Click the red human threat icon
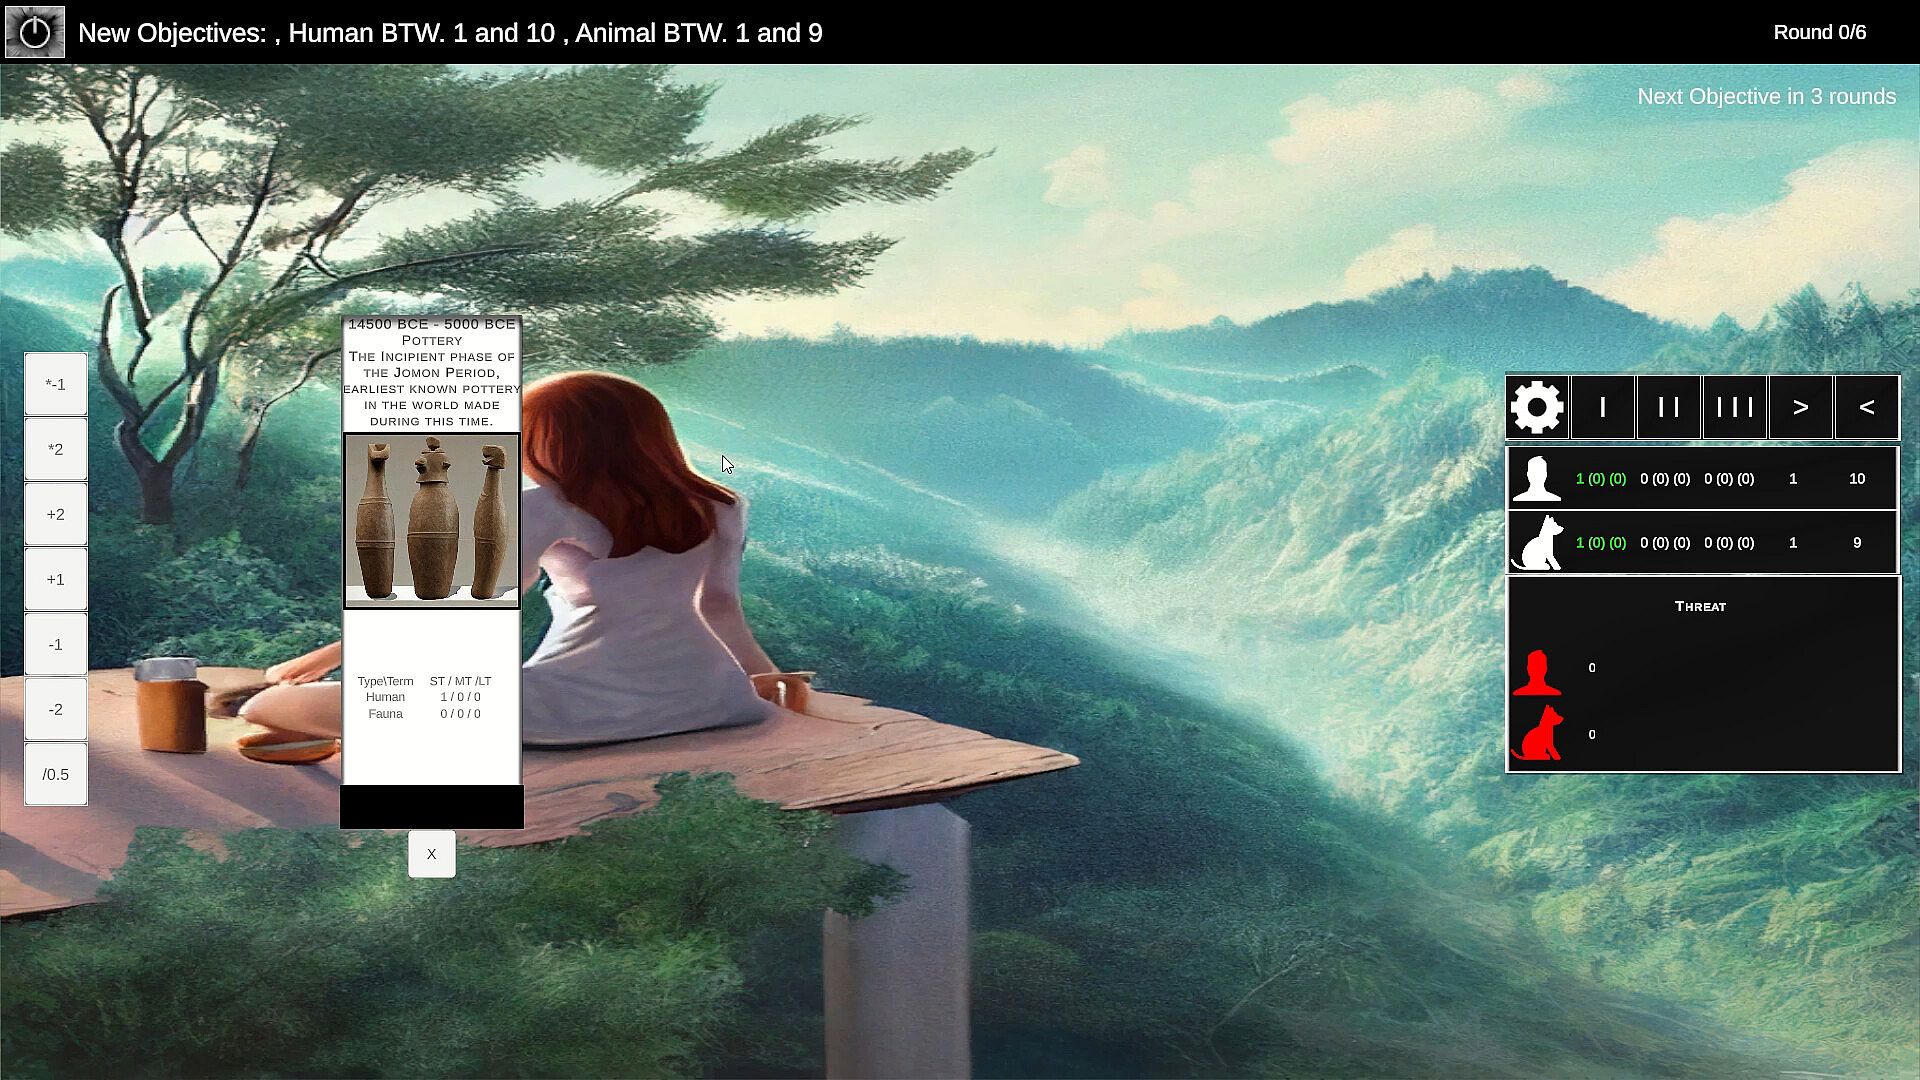 tap(1537, 671)
